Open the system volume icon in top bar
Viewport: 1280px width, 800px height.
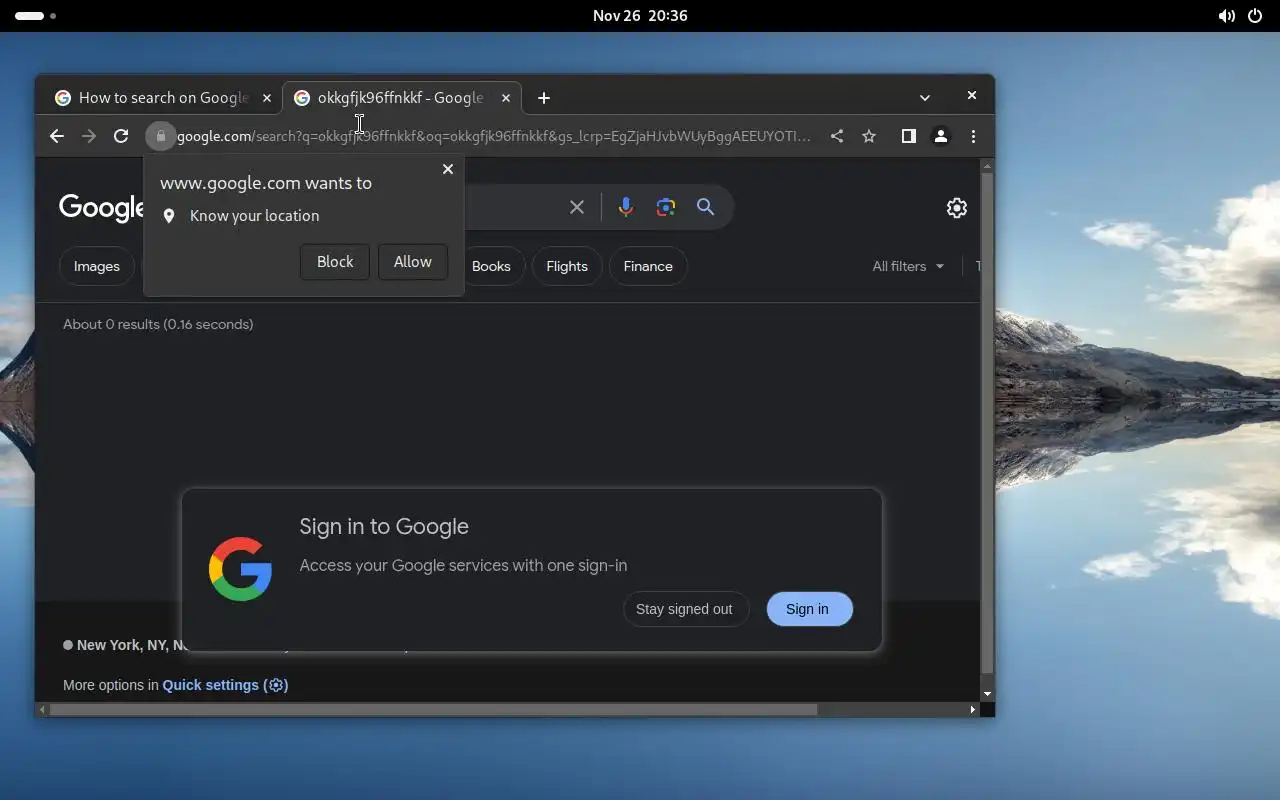pos(1226,16)
